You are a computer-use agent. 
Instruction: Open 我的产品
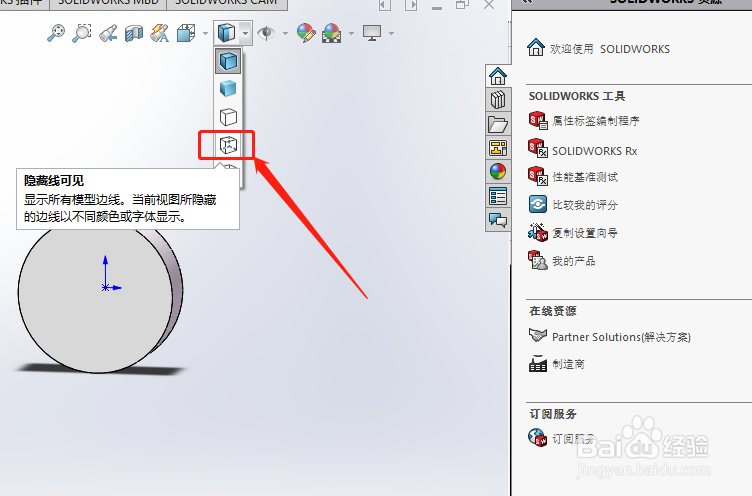574,261
